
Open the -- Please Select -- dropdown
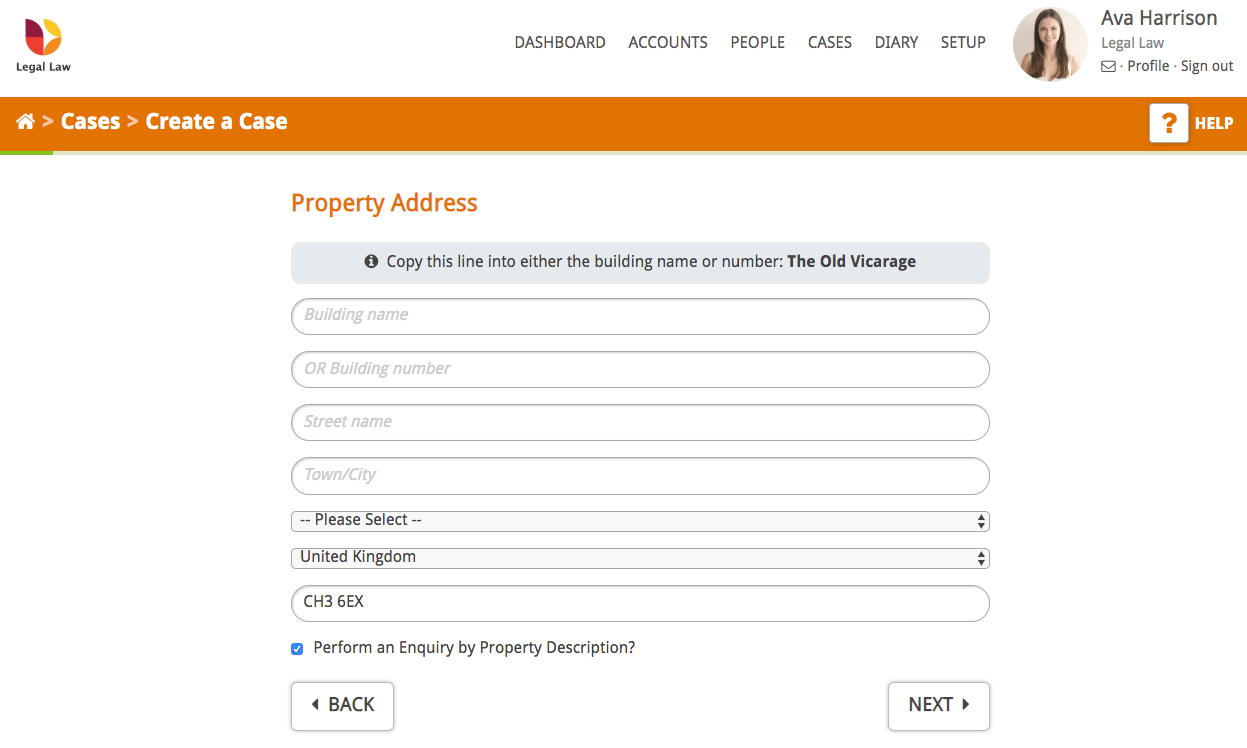coord(640,520)
